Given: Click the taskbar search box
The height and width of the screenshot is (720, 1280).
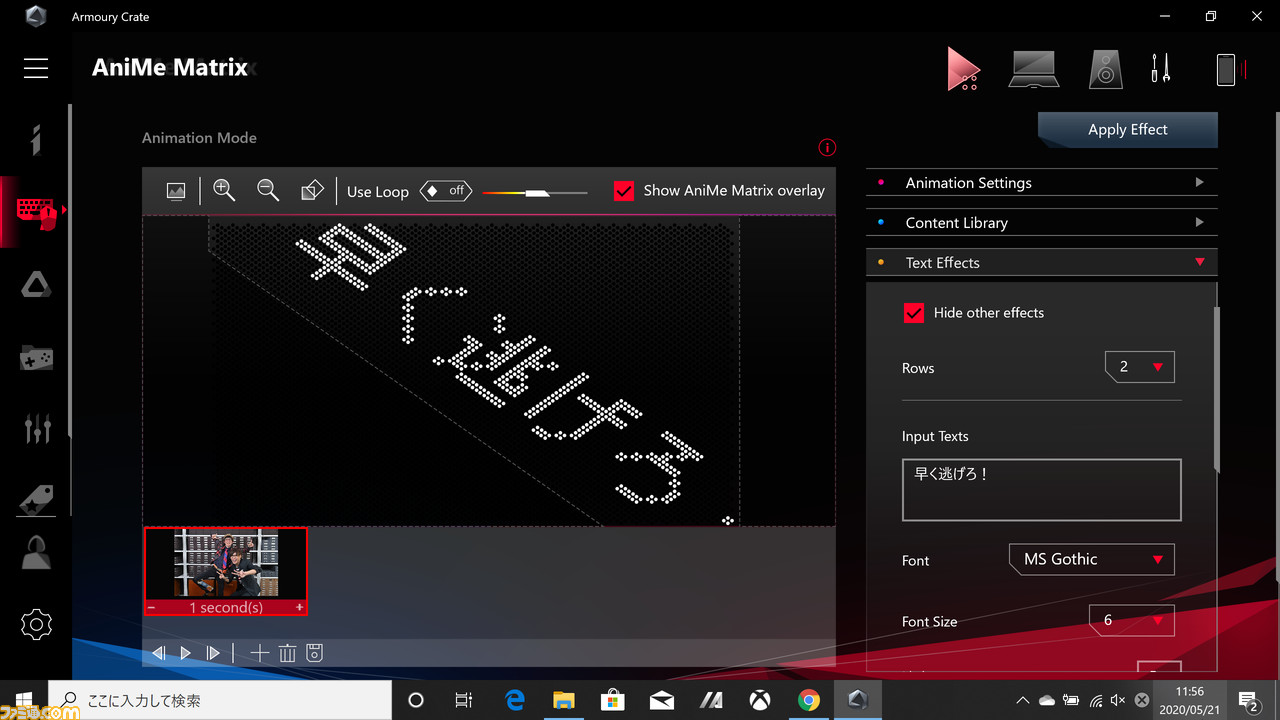Looking at the screenshot, I should 220,700.
